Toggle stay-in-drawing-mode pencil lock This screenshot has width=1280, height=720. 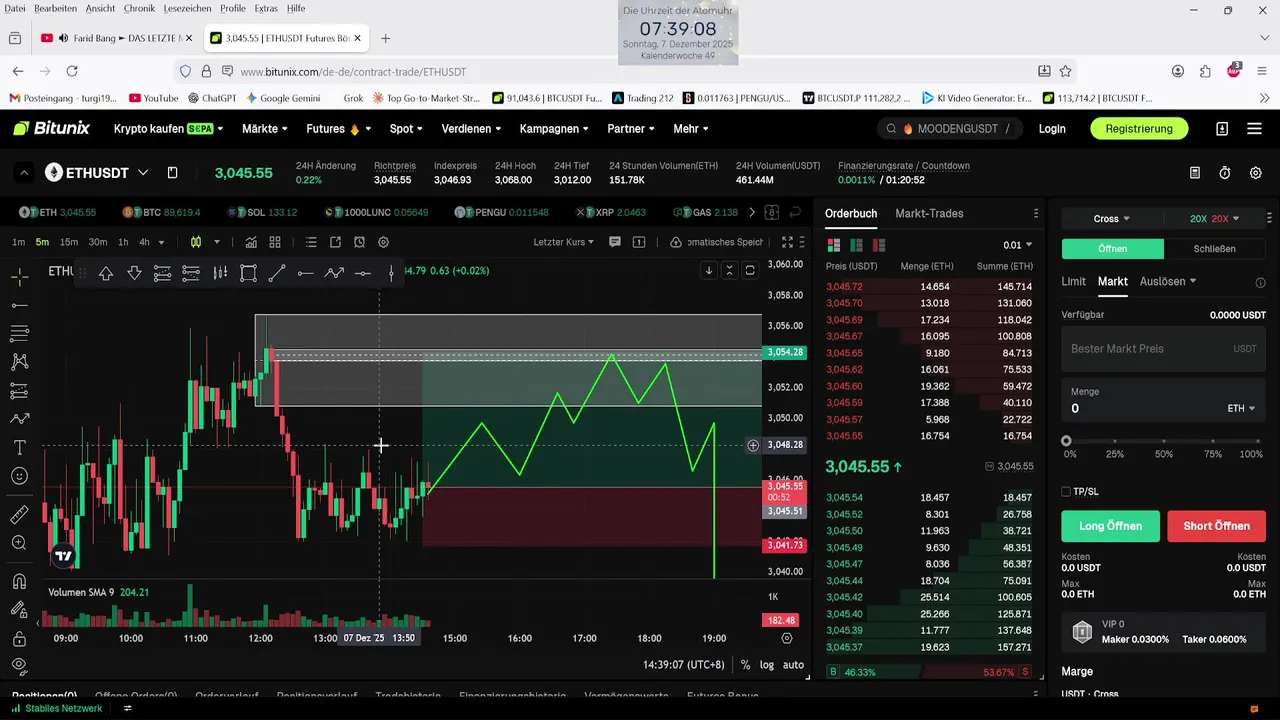[19, 609]
